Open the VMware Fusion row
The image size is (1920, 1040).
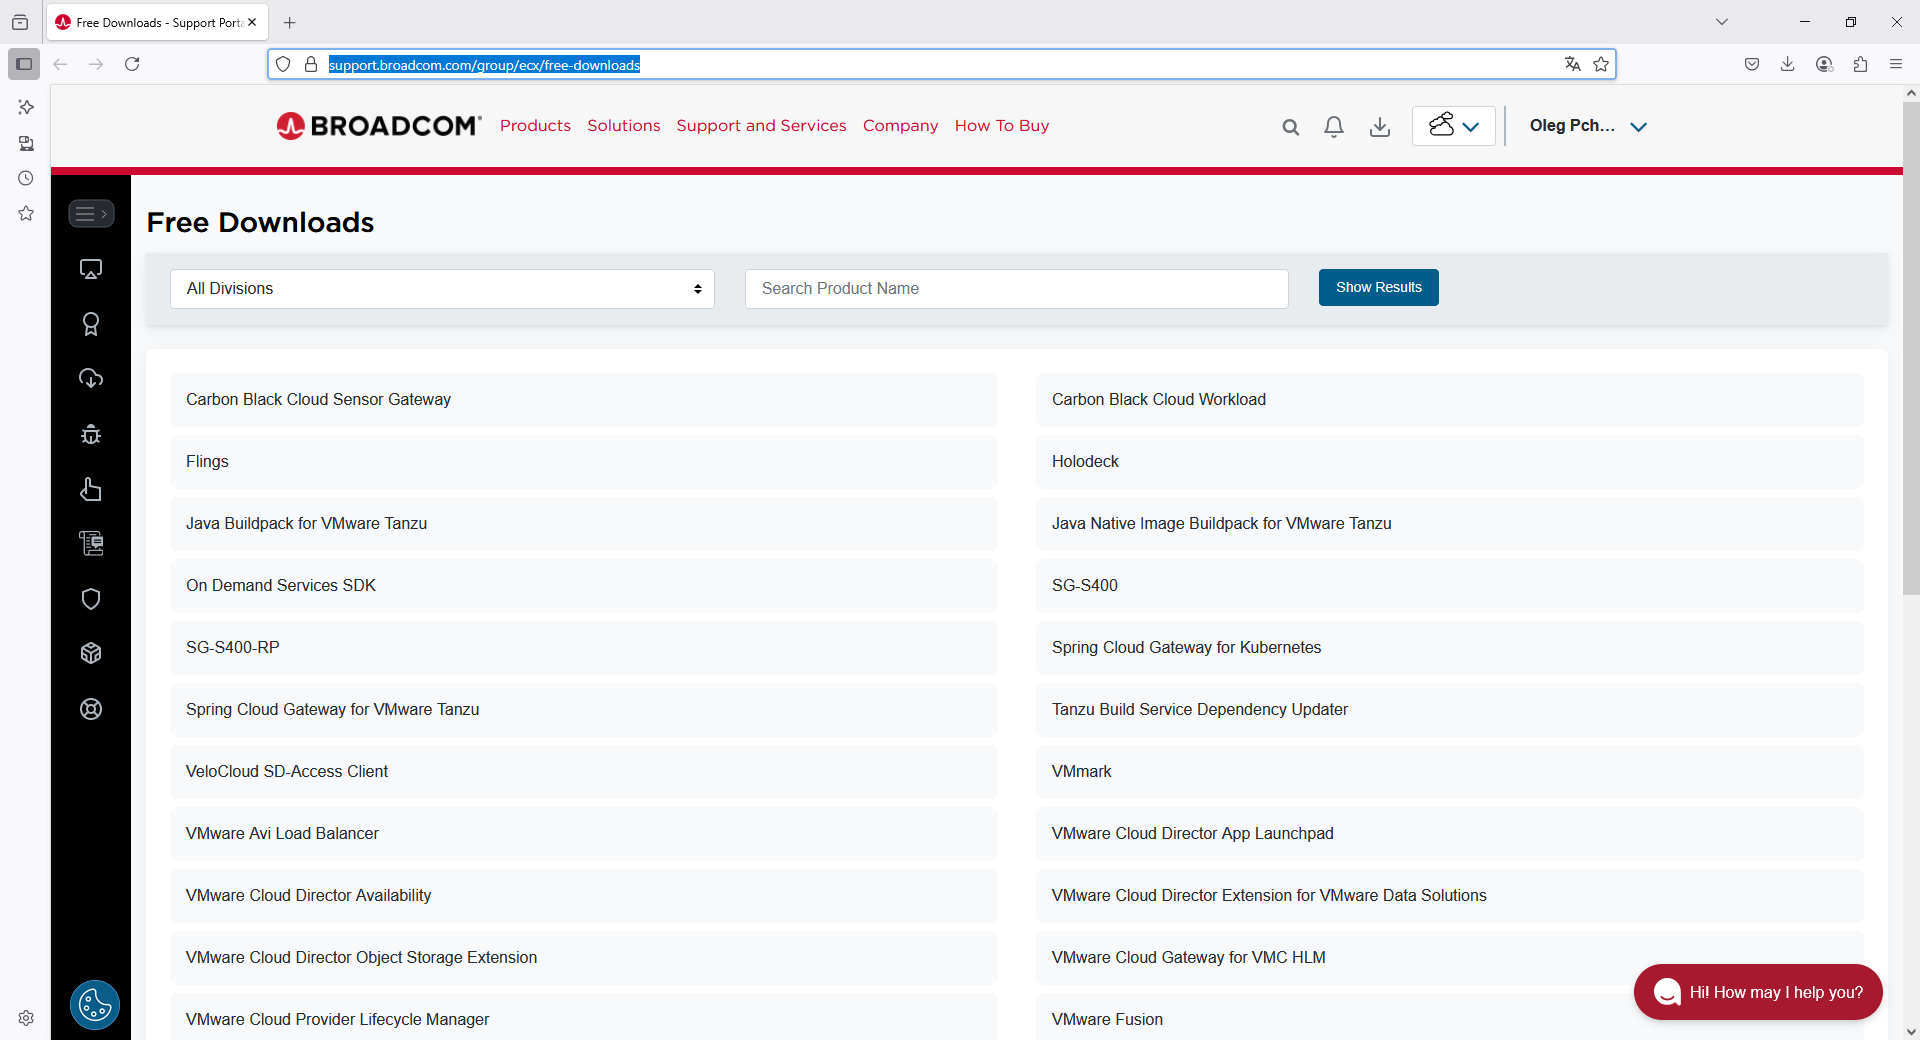[1449, 1018]
